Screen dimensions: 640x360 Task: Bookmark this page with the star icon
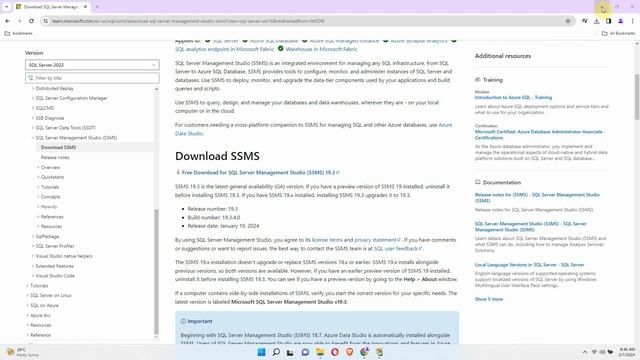click(568, 21)
